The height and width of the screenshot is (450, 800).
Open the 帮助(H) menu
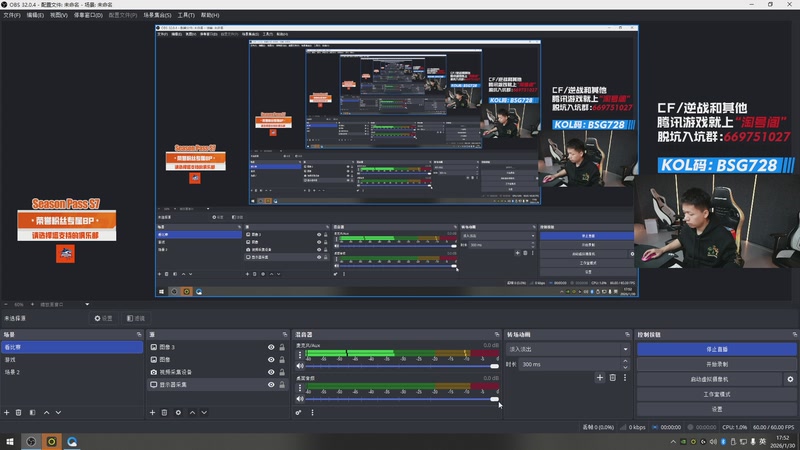tap(210, 15)
